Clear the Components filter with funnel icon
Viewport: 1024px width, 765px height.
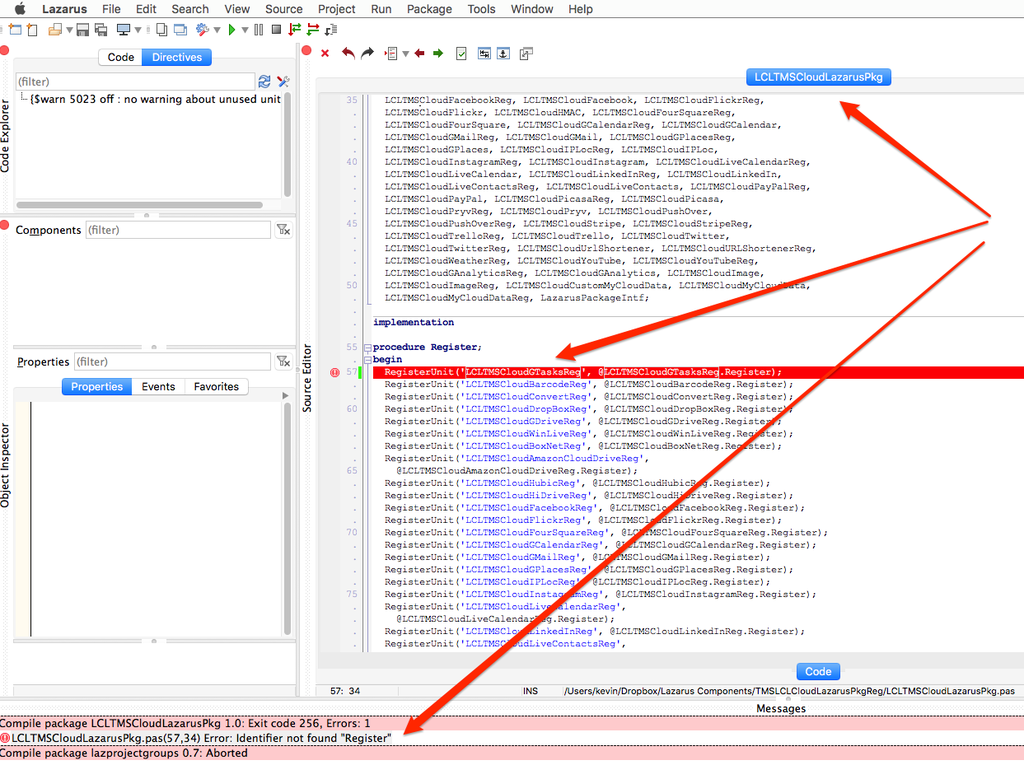tap(283, 229)
